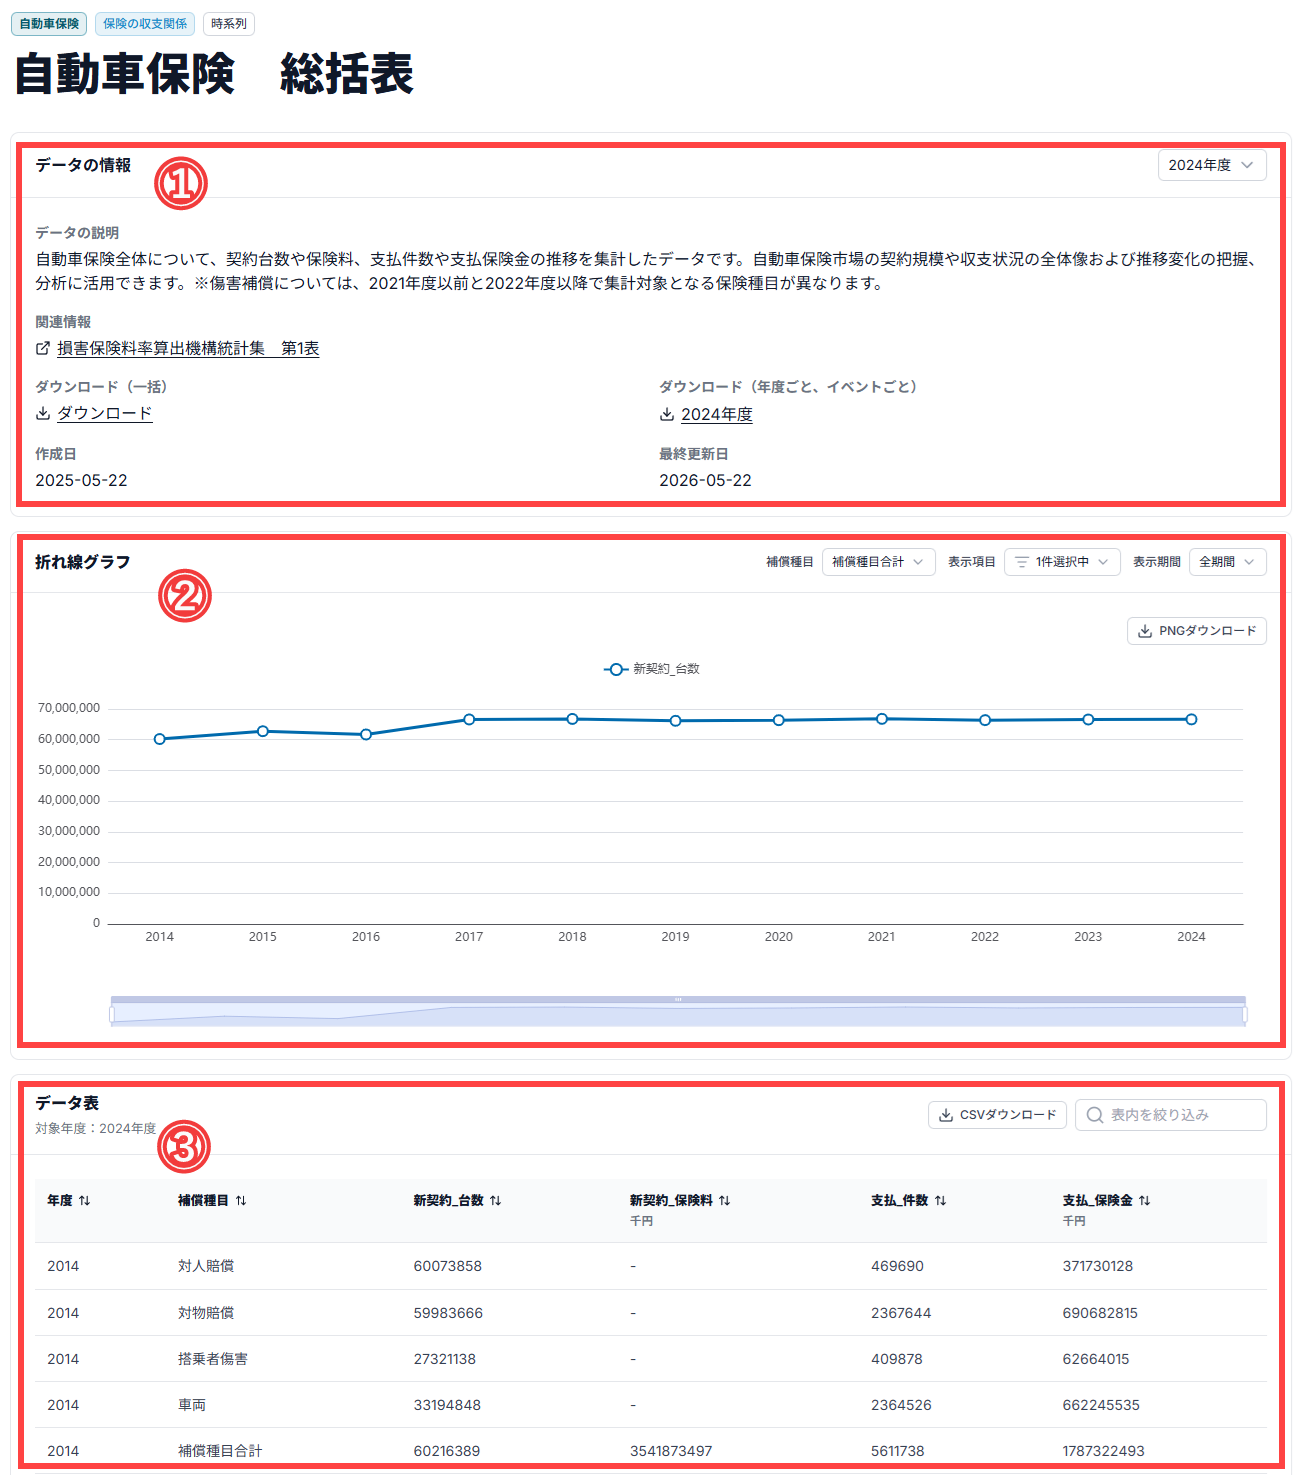The image size is (1303, 1475).
Task: Click the download icon beside 2024年度 link
Action: 667,414
